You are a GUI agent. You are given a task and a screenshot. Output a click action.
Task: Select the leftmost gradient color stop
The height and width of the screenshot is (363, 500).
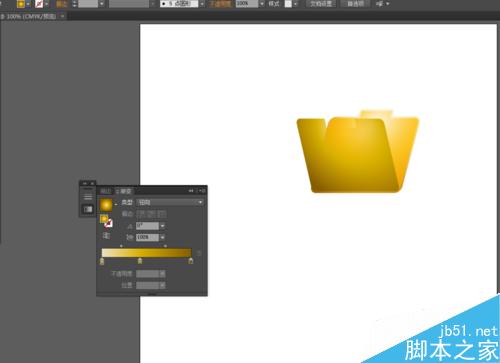pos(102,261)
